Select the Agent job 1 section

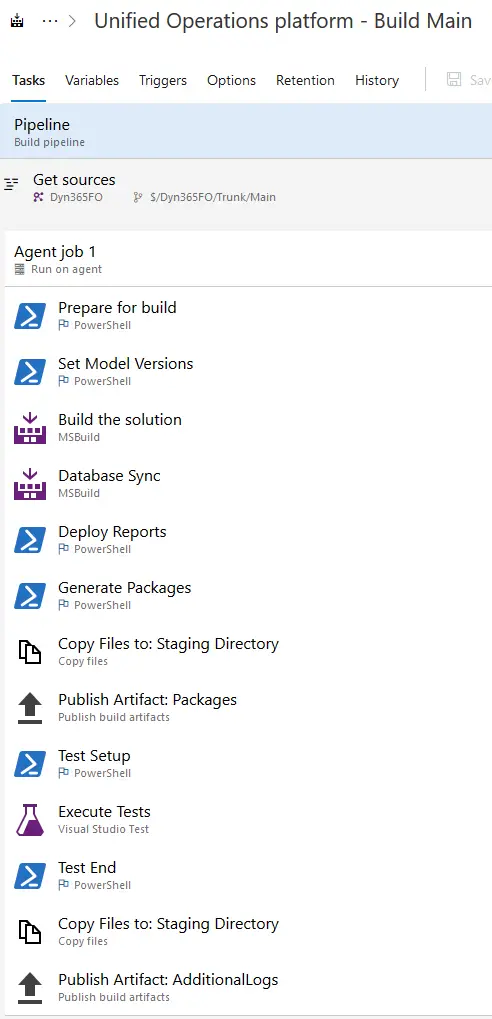(x=248, y=259)
